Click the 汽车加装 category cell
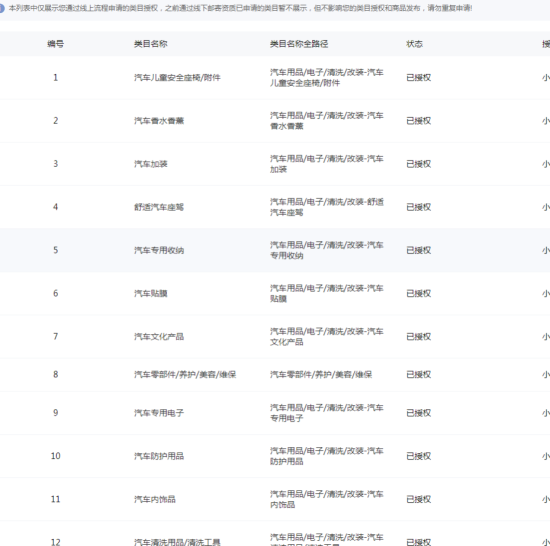Screen dimensions: 550x546 pyautogui.click(x=151, y=164)
